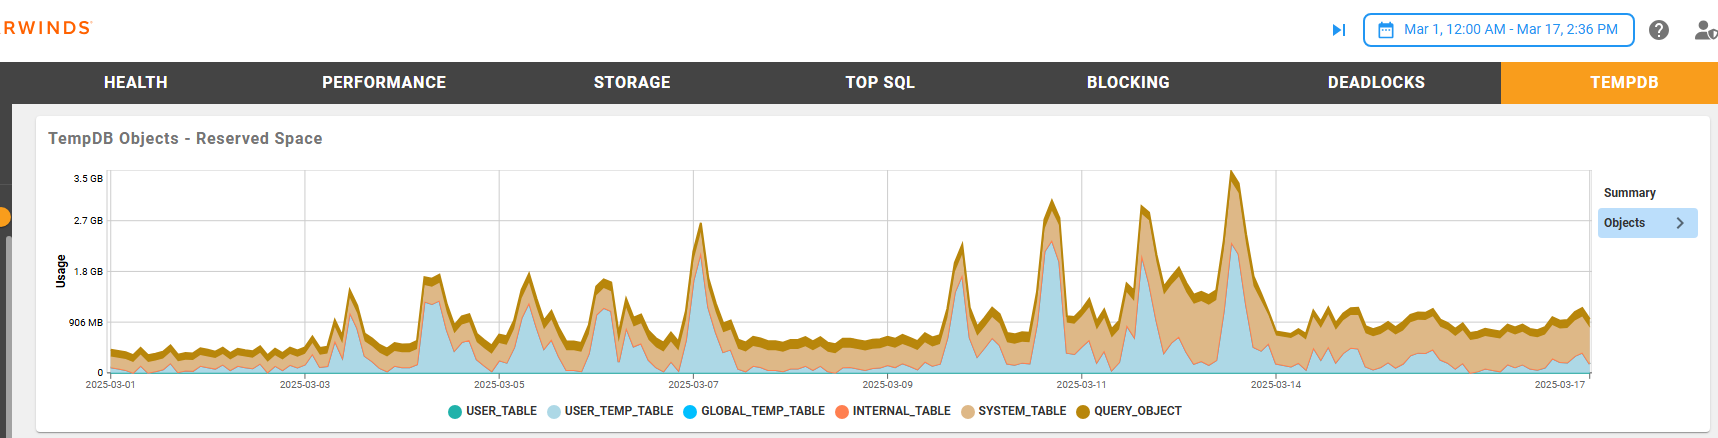Open the calendar icon in date range

(1386, 30)
